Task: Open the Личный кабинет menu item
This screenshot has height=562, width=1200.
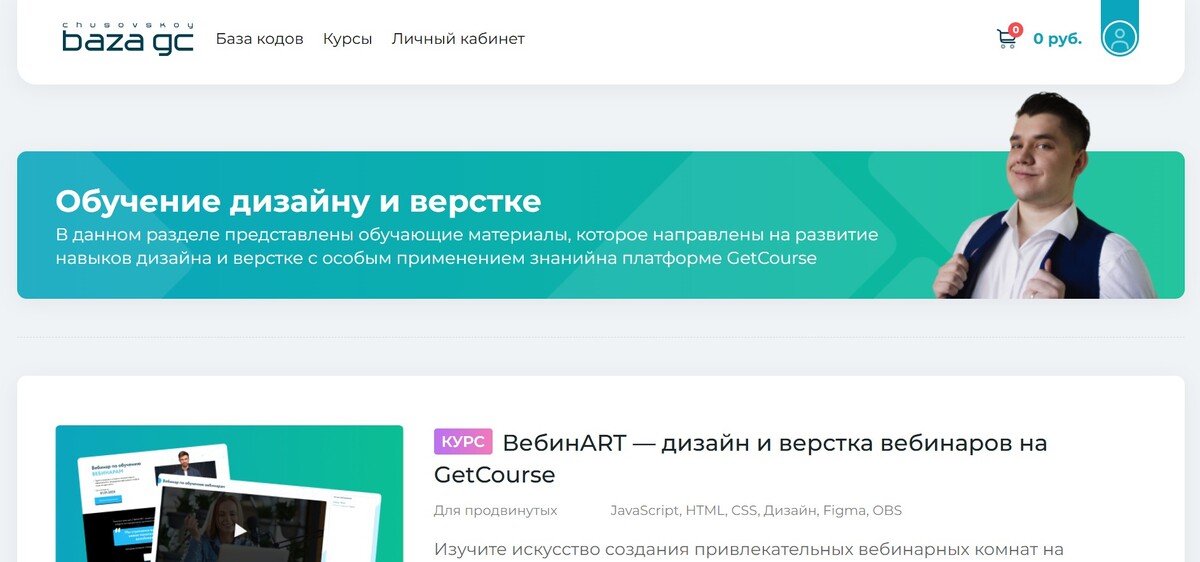Action: pyautogui.click(x=458, y=39)
